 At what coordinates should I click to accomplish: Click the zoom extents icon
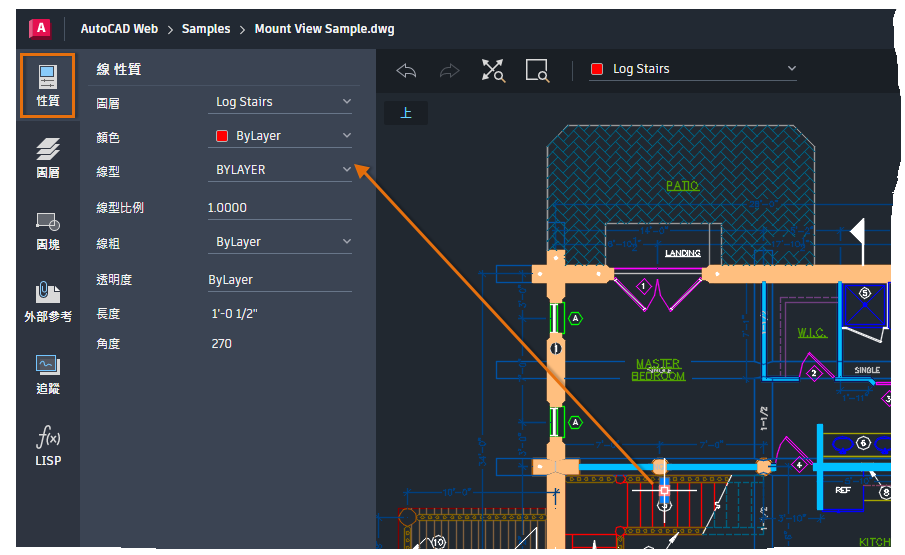pyautogui.click(x=493, y=70)
